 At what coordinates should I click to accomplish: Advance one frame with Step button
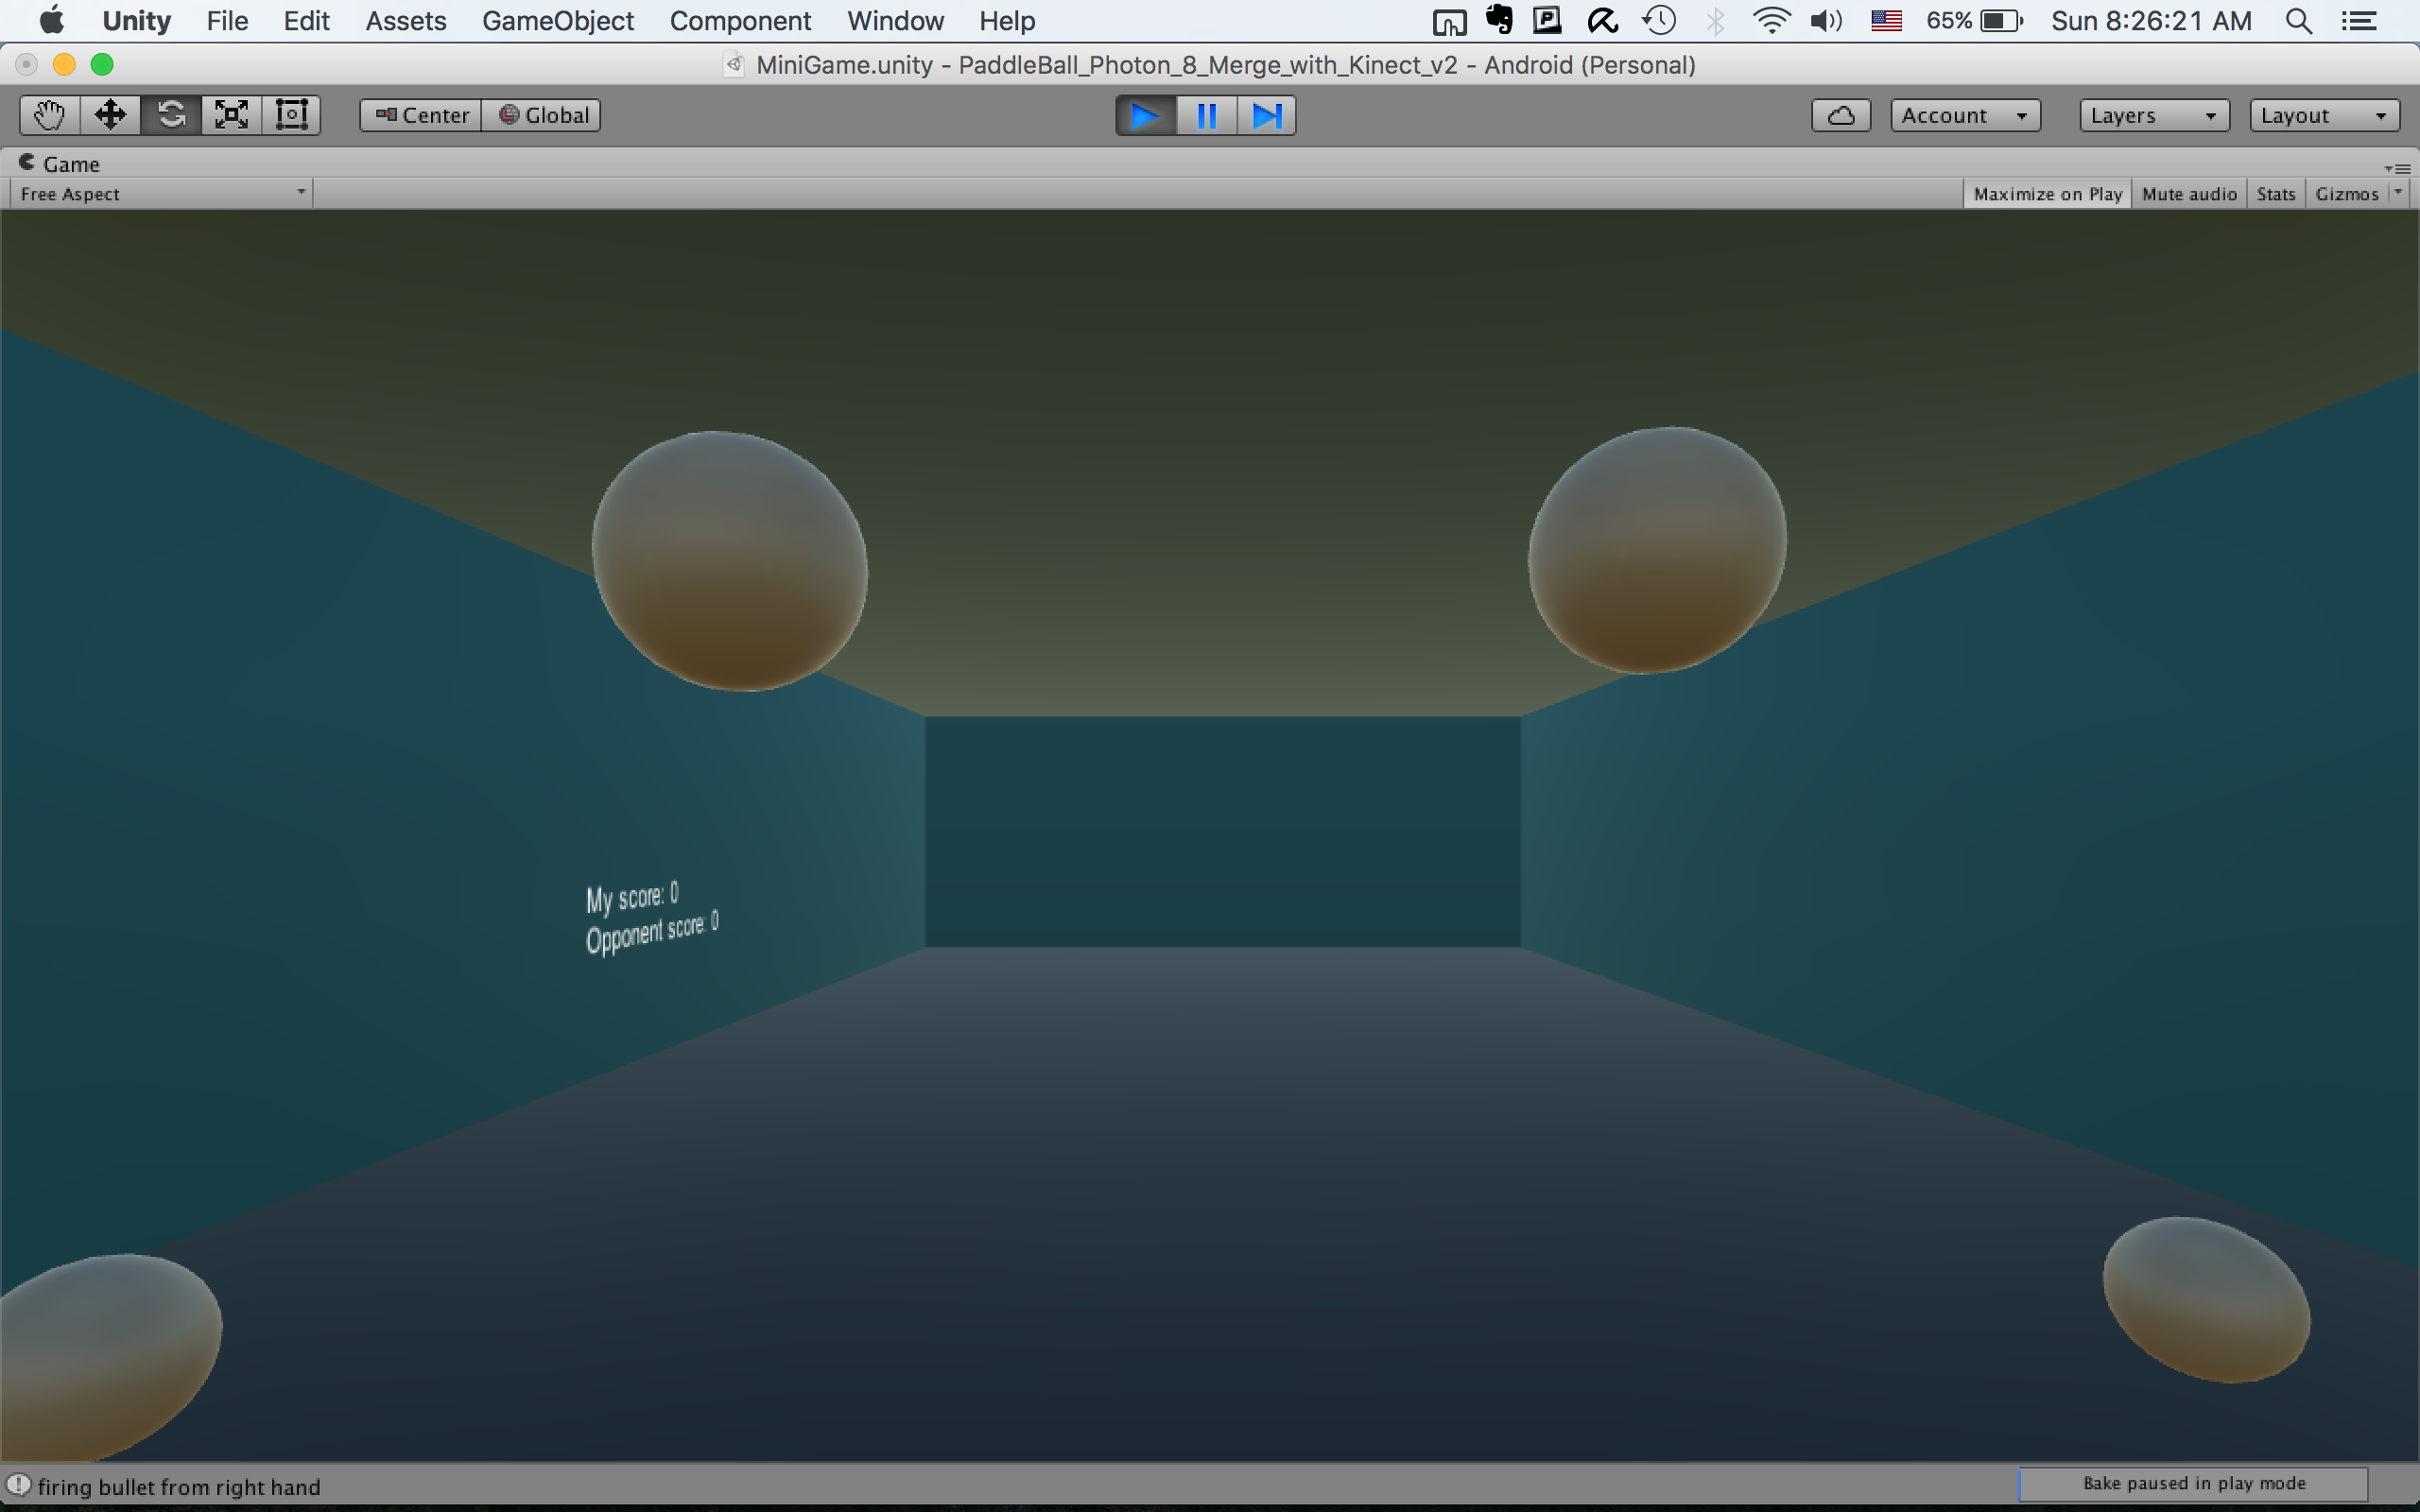[x=1266, y=115]
